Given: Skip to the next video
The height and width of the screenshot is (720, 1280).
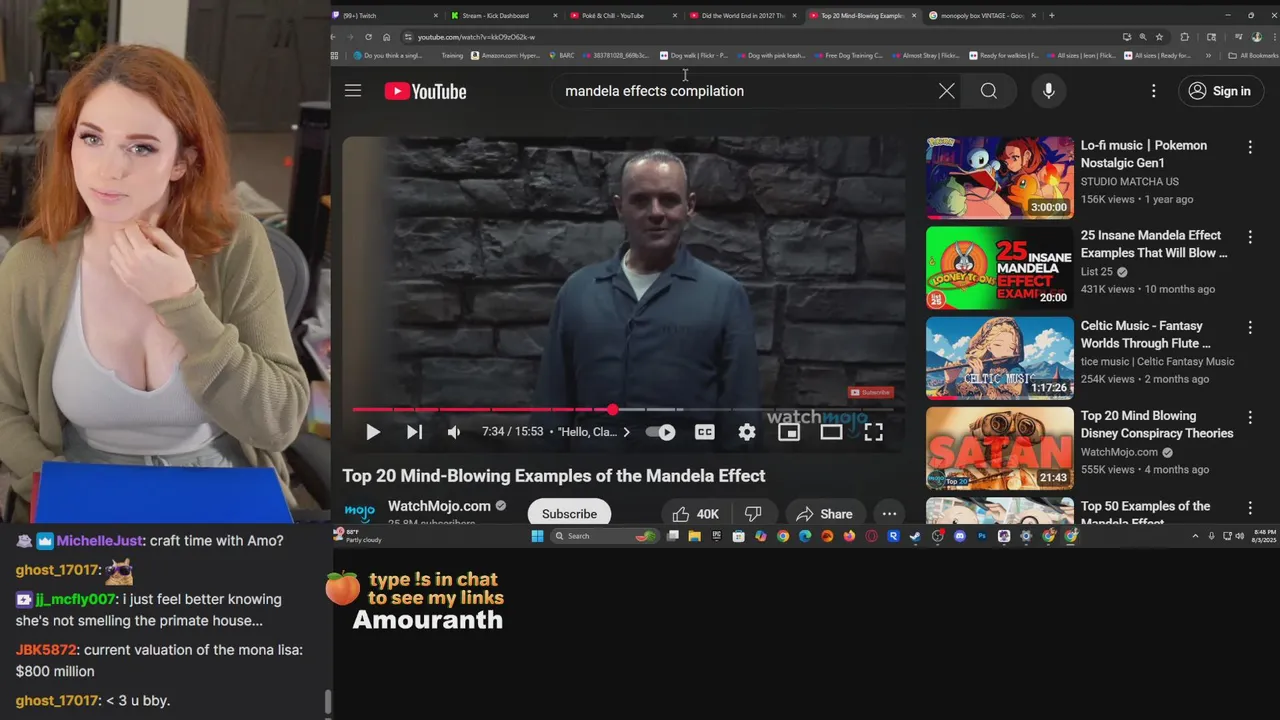Looking at the screenshot, I should pyautogui.click(x=414, y=432).
